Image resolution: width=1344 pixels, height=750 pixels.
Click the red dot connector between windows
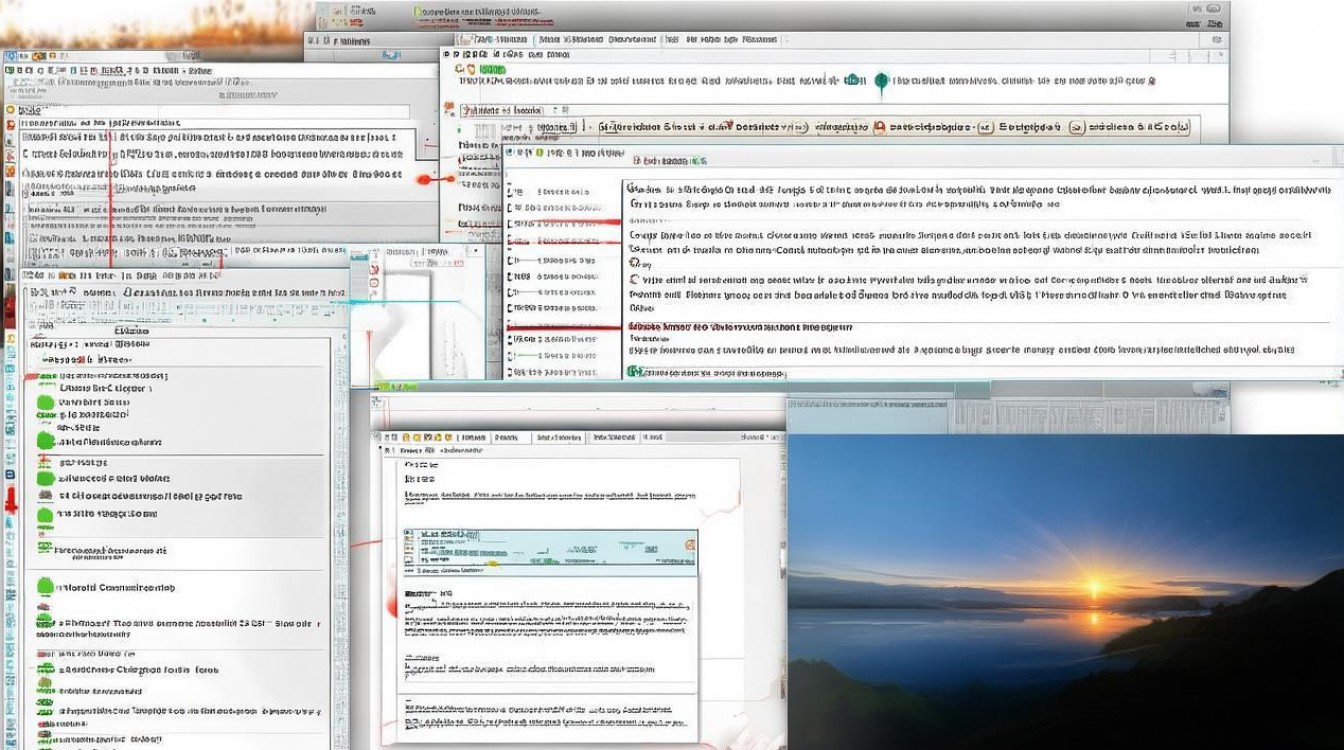425,180
